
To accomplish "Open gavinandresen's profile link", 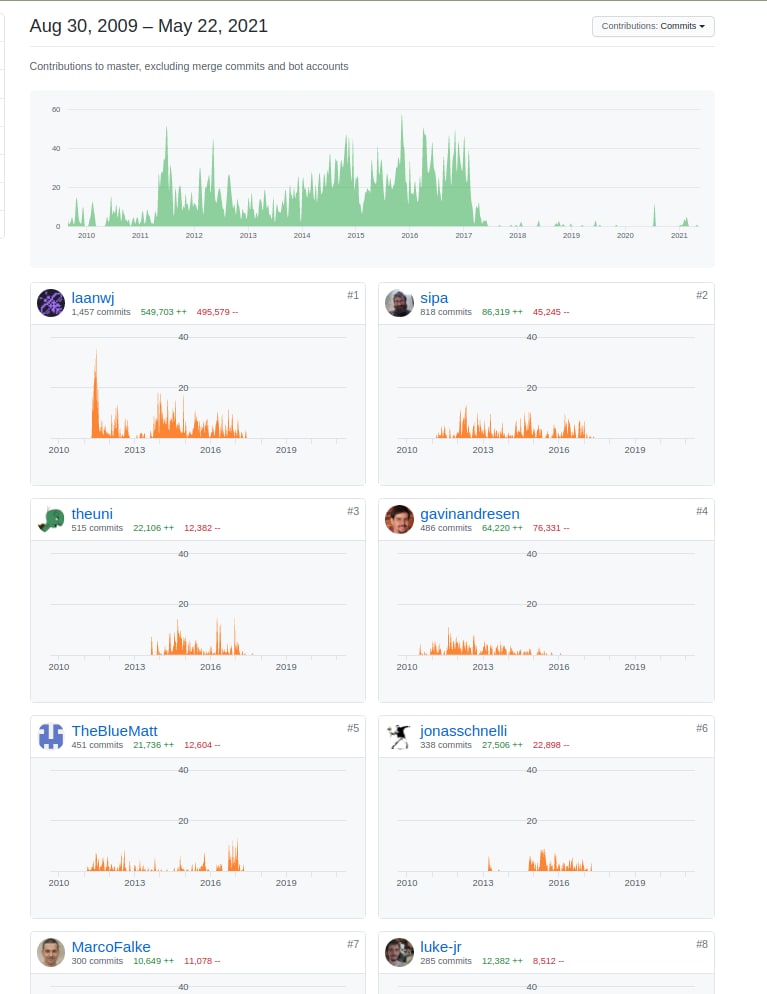I will pos(470,514).
